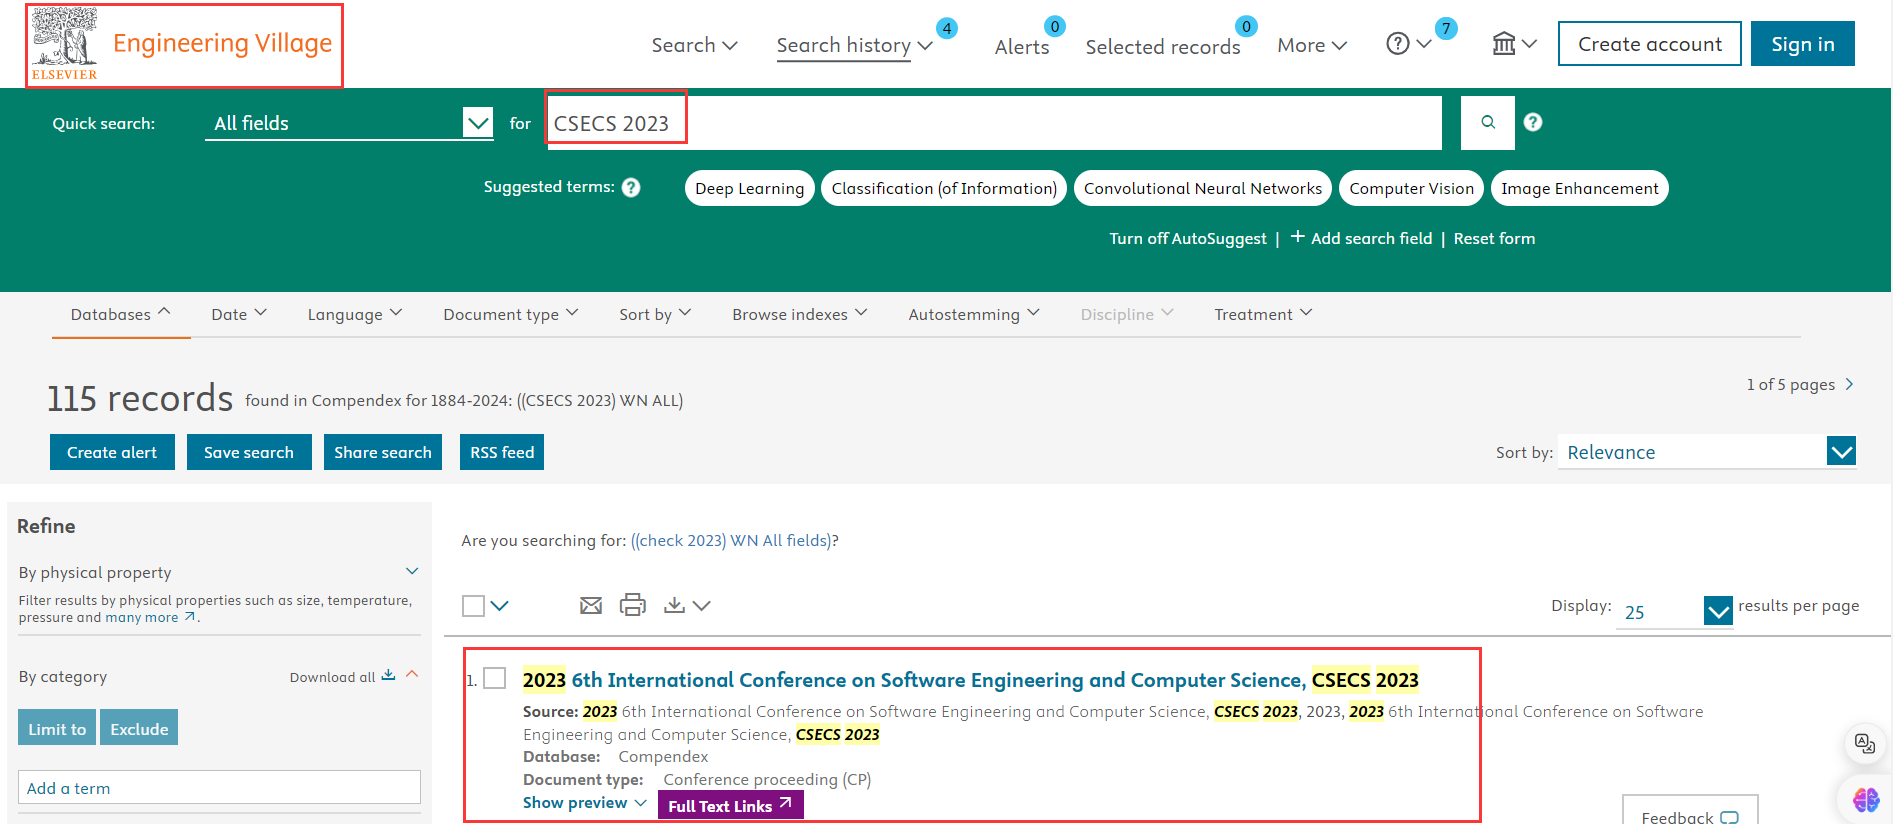This screenshot has width=1893, height=824.
Task: Expand select-all options chevron
Action: click(500, 606)
